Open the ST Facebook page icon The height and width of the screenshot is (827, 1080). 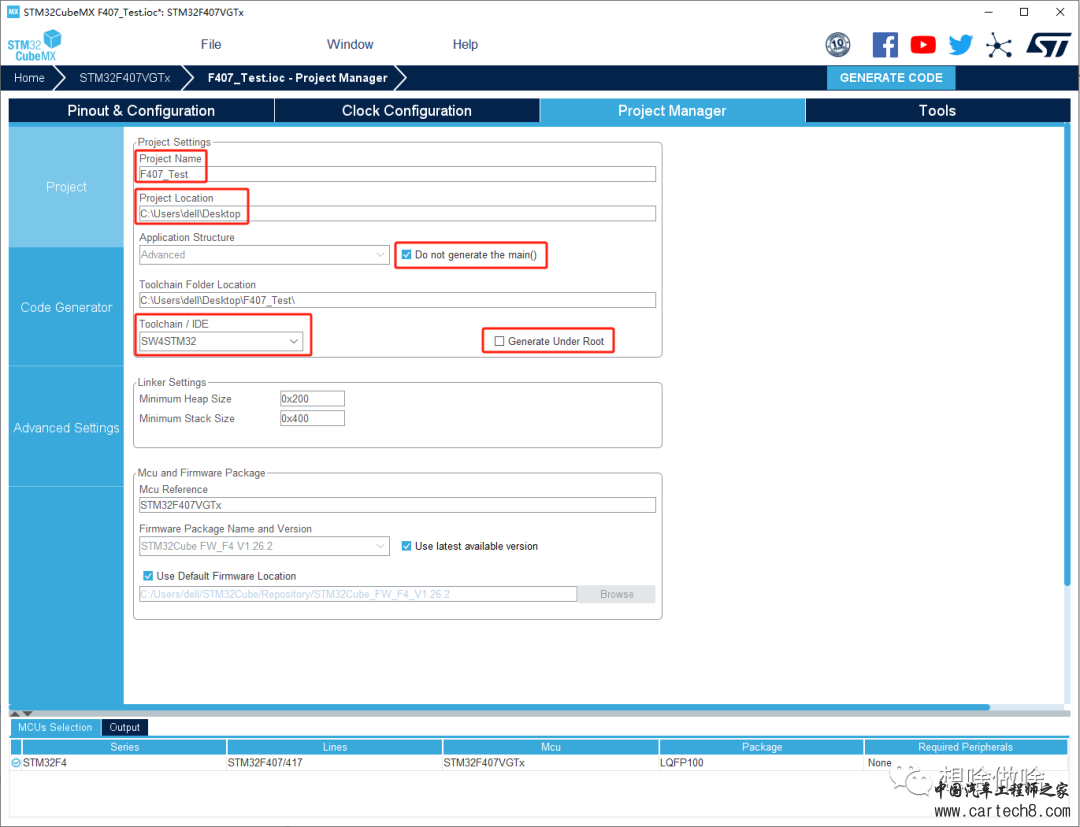[x=885, y=45]
